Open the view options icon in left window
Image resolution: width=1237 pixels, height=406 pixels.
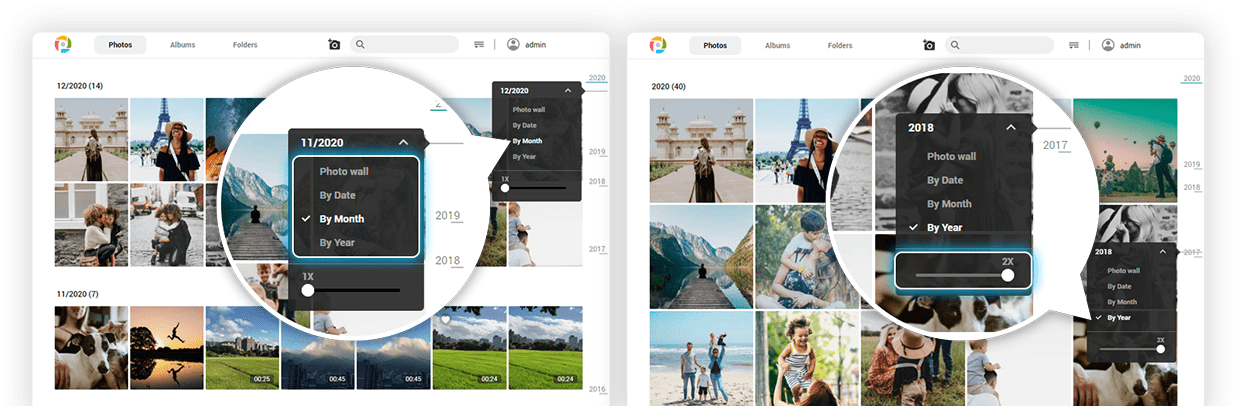click(479, 45)
